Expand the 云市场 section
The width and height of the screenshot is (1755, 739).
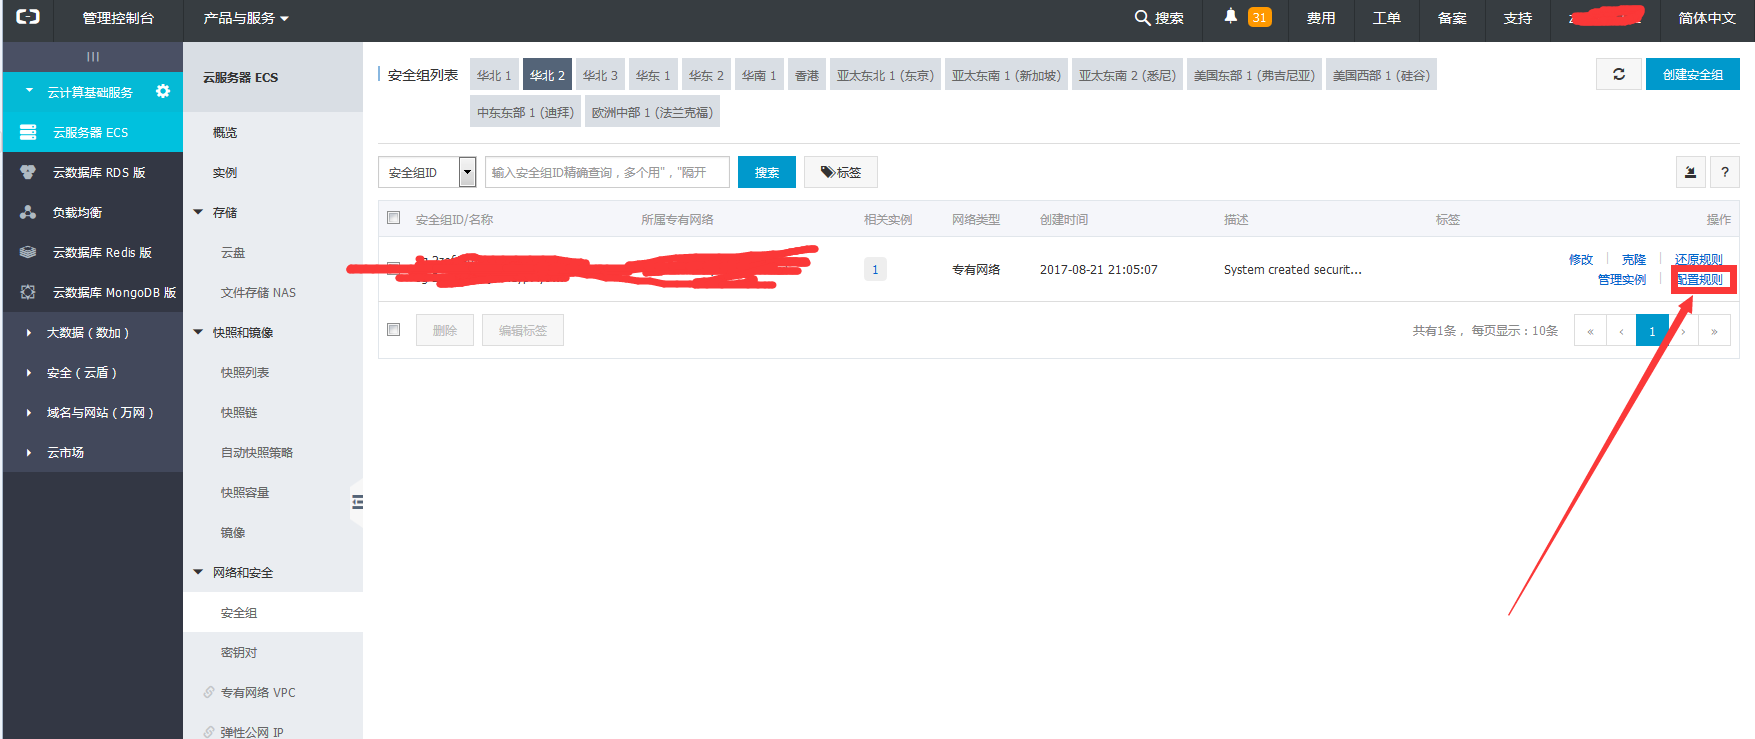[29, 452]
